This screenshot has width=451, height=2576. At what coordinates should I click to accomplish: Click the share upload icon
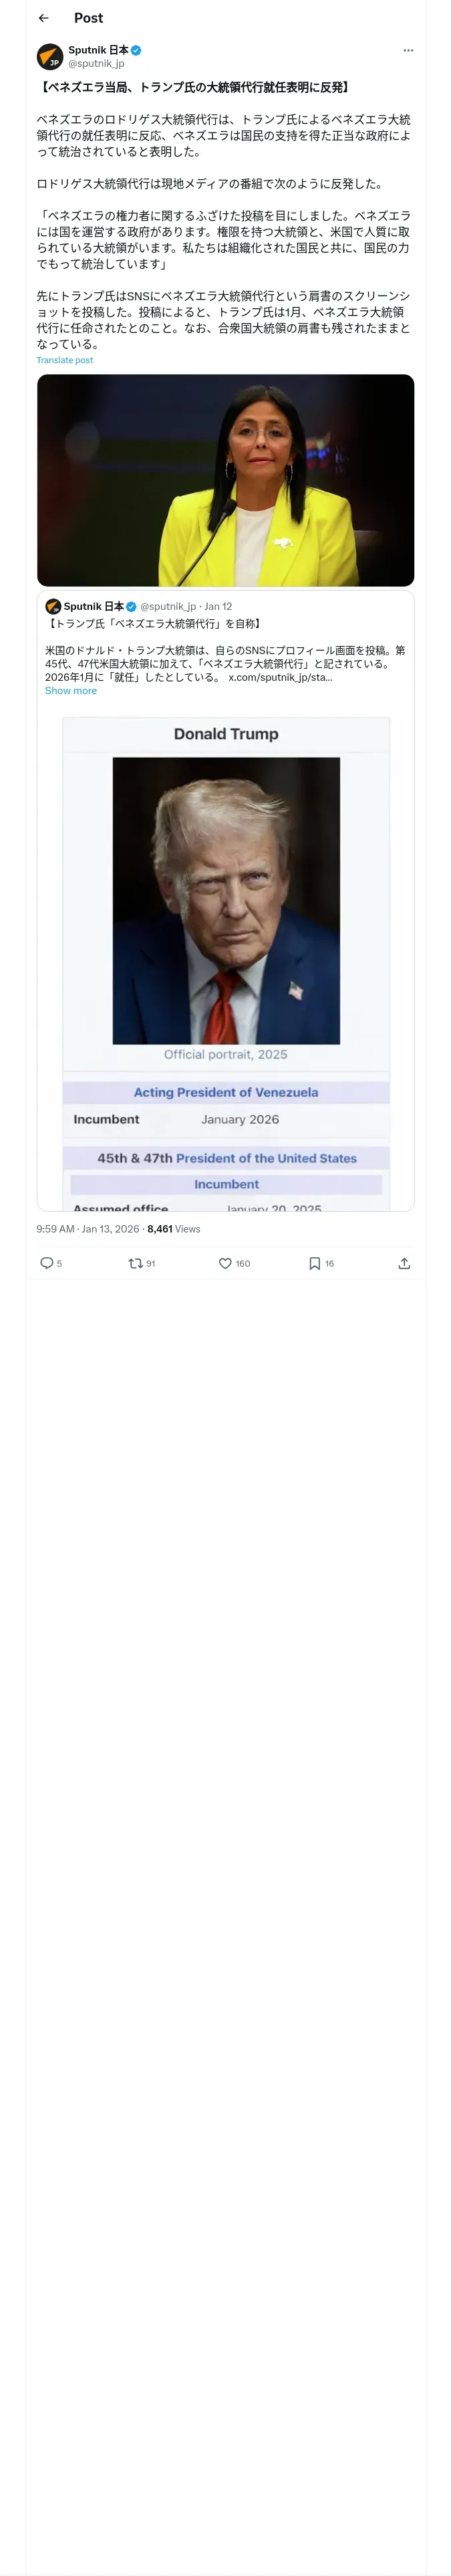[x=404, y=1263]
